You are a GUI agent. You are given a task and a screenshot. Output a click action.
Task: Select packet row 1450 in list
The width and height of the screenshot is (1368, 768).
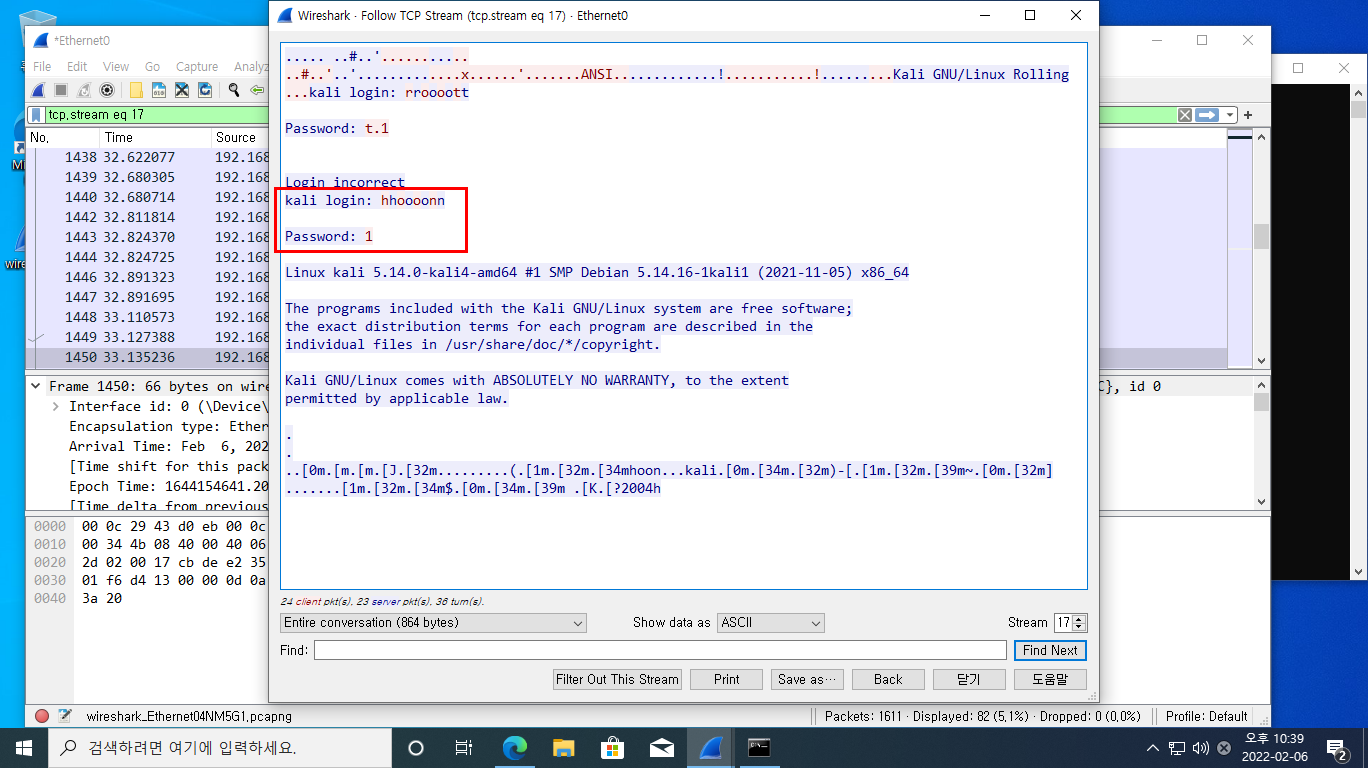click(x=148, y=357)
